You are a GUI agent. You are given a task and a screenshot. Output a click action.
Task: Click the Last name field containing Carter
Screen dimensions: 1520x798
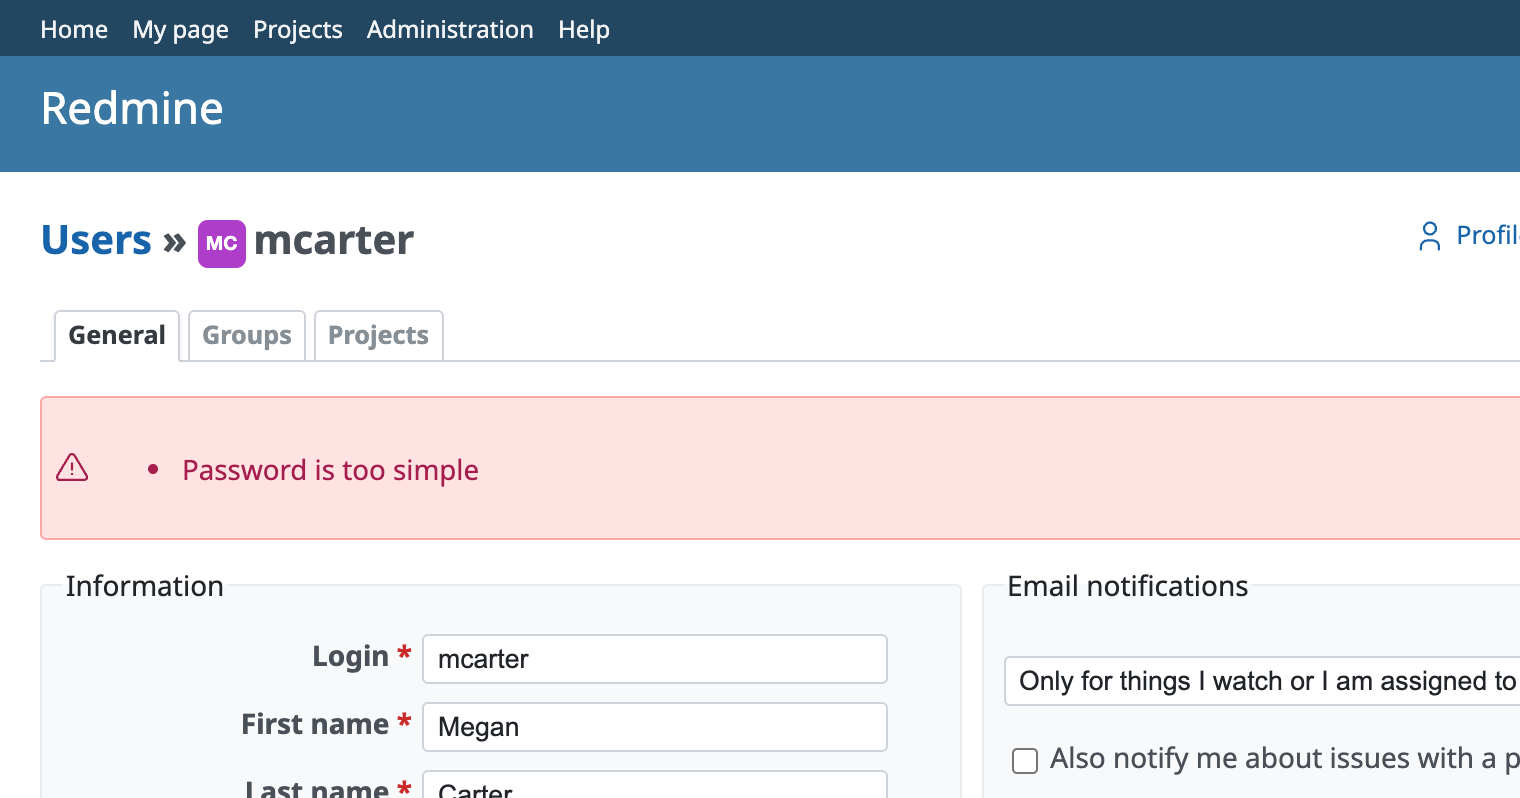655,785
